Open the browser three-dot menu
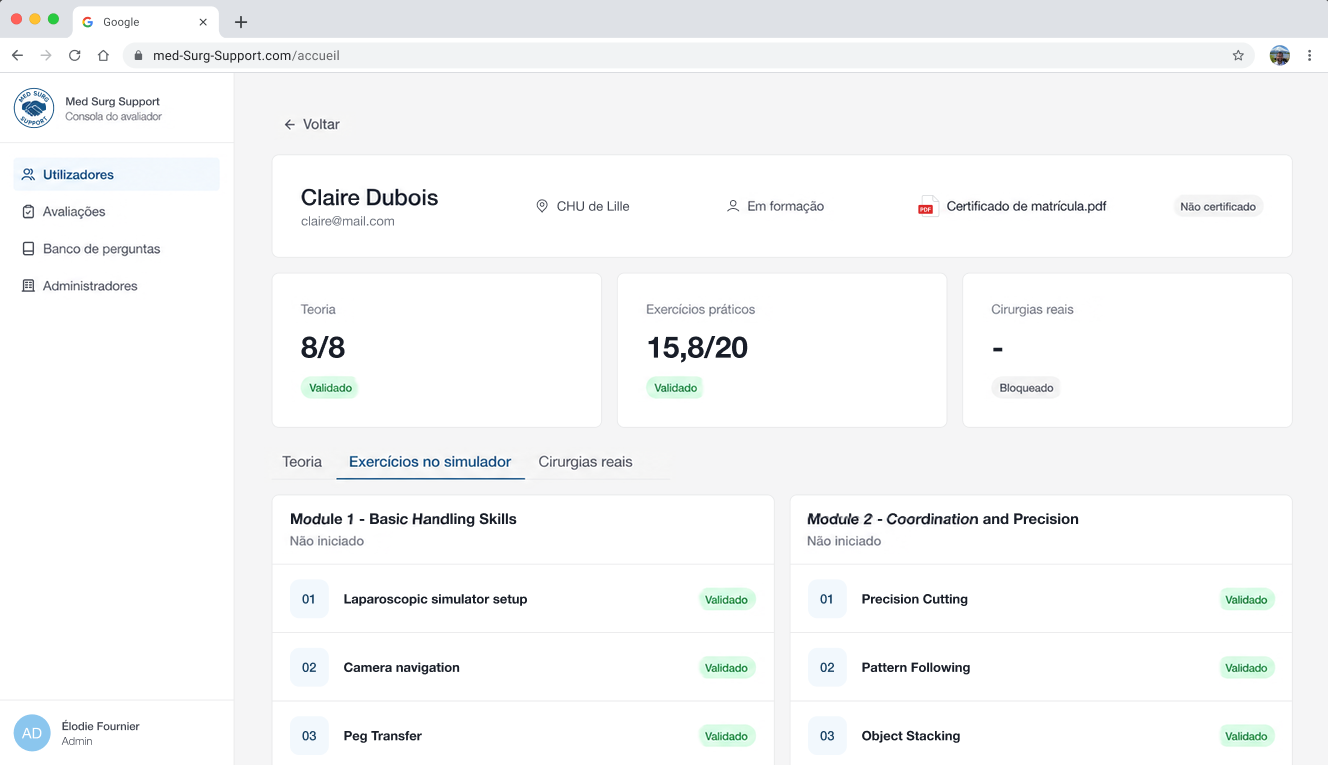1328x765 pixels. click(x=1309, y=56)
